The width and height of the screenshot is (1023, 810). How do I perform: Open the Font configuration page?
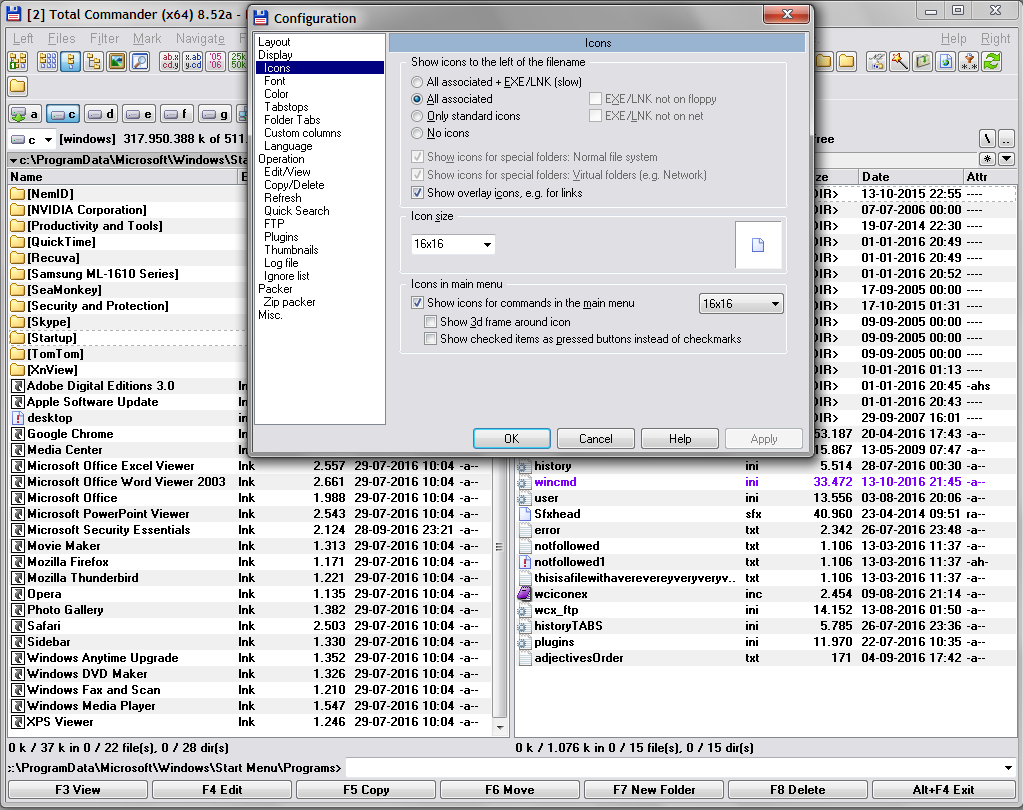276,80
